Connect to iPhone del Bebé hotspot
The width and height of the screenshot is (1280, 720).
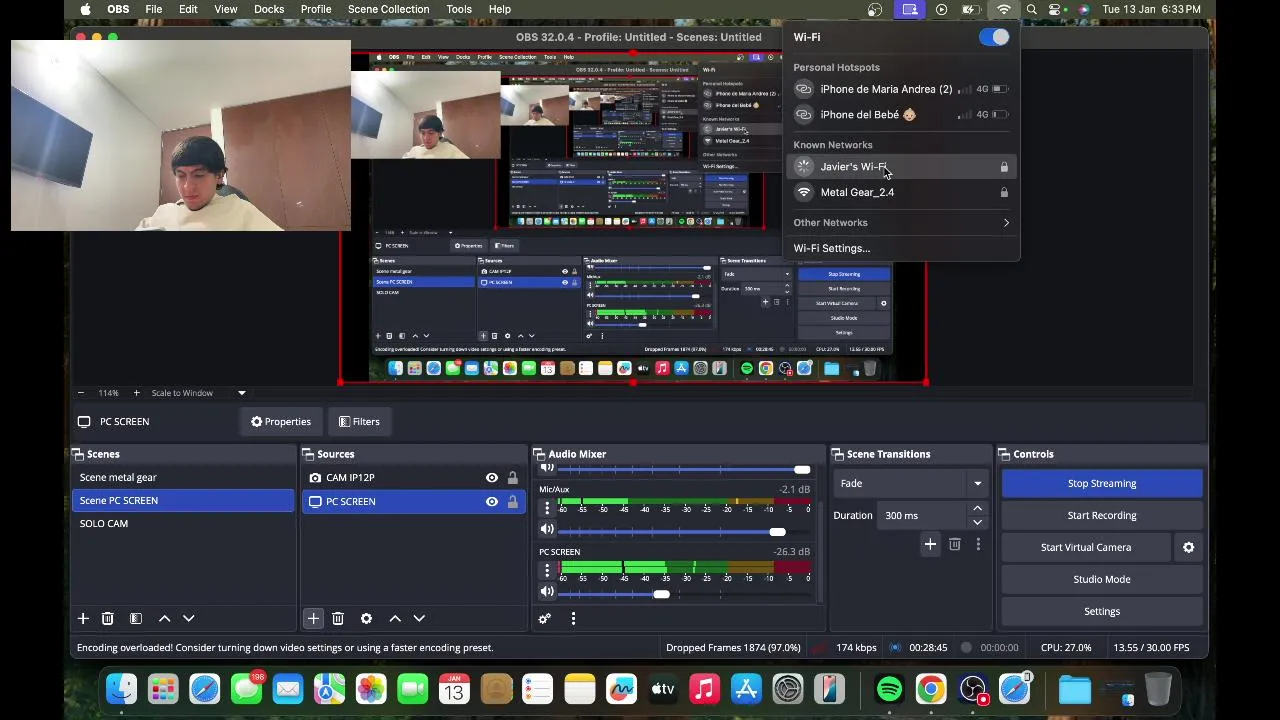coord(901,115)
